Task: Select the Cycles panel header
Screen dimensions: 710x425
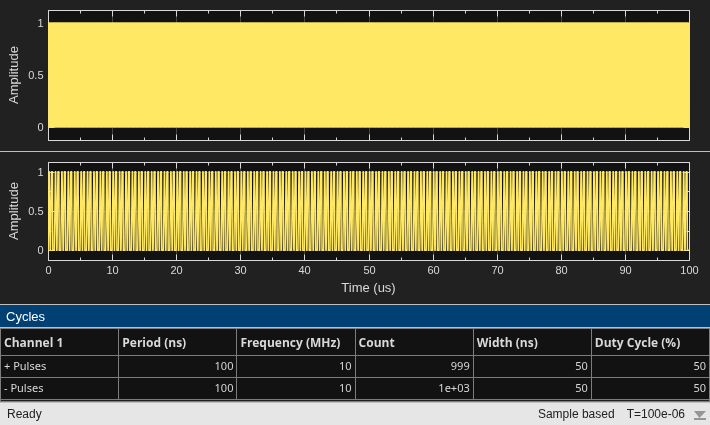Action: pos(355,316)
